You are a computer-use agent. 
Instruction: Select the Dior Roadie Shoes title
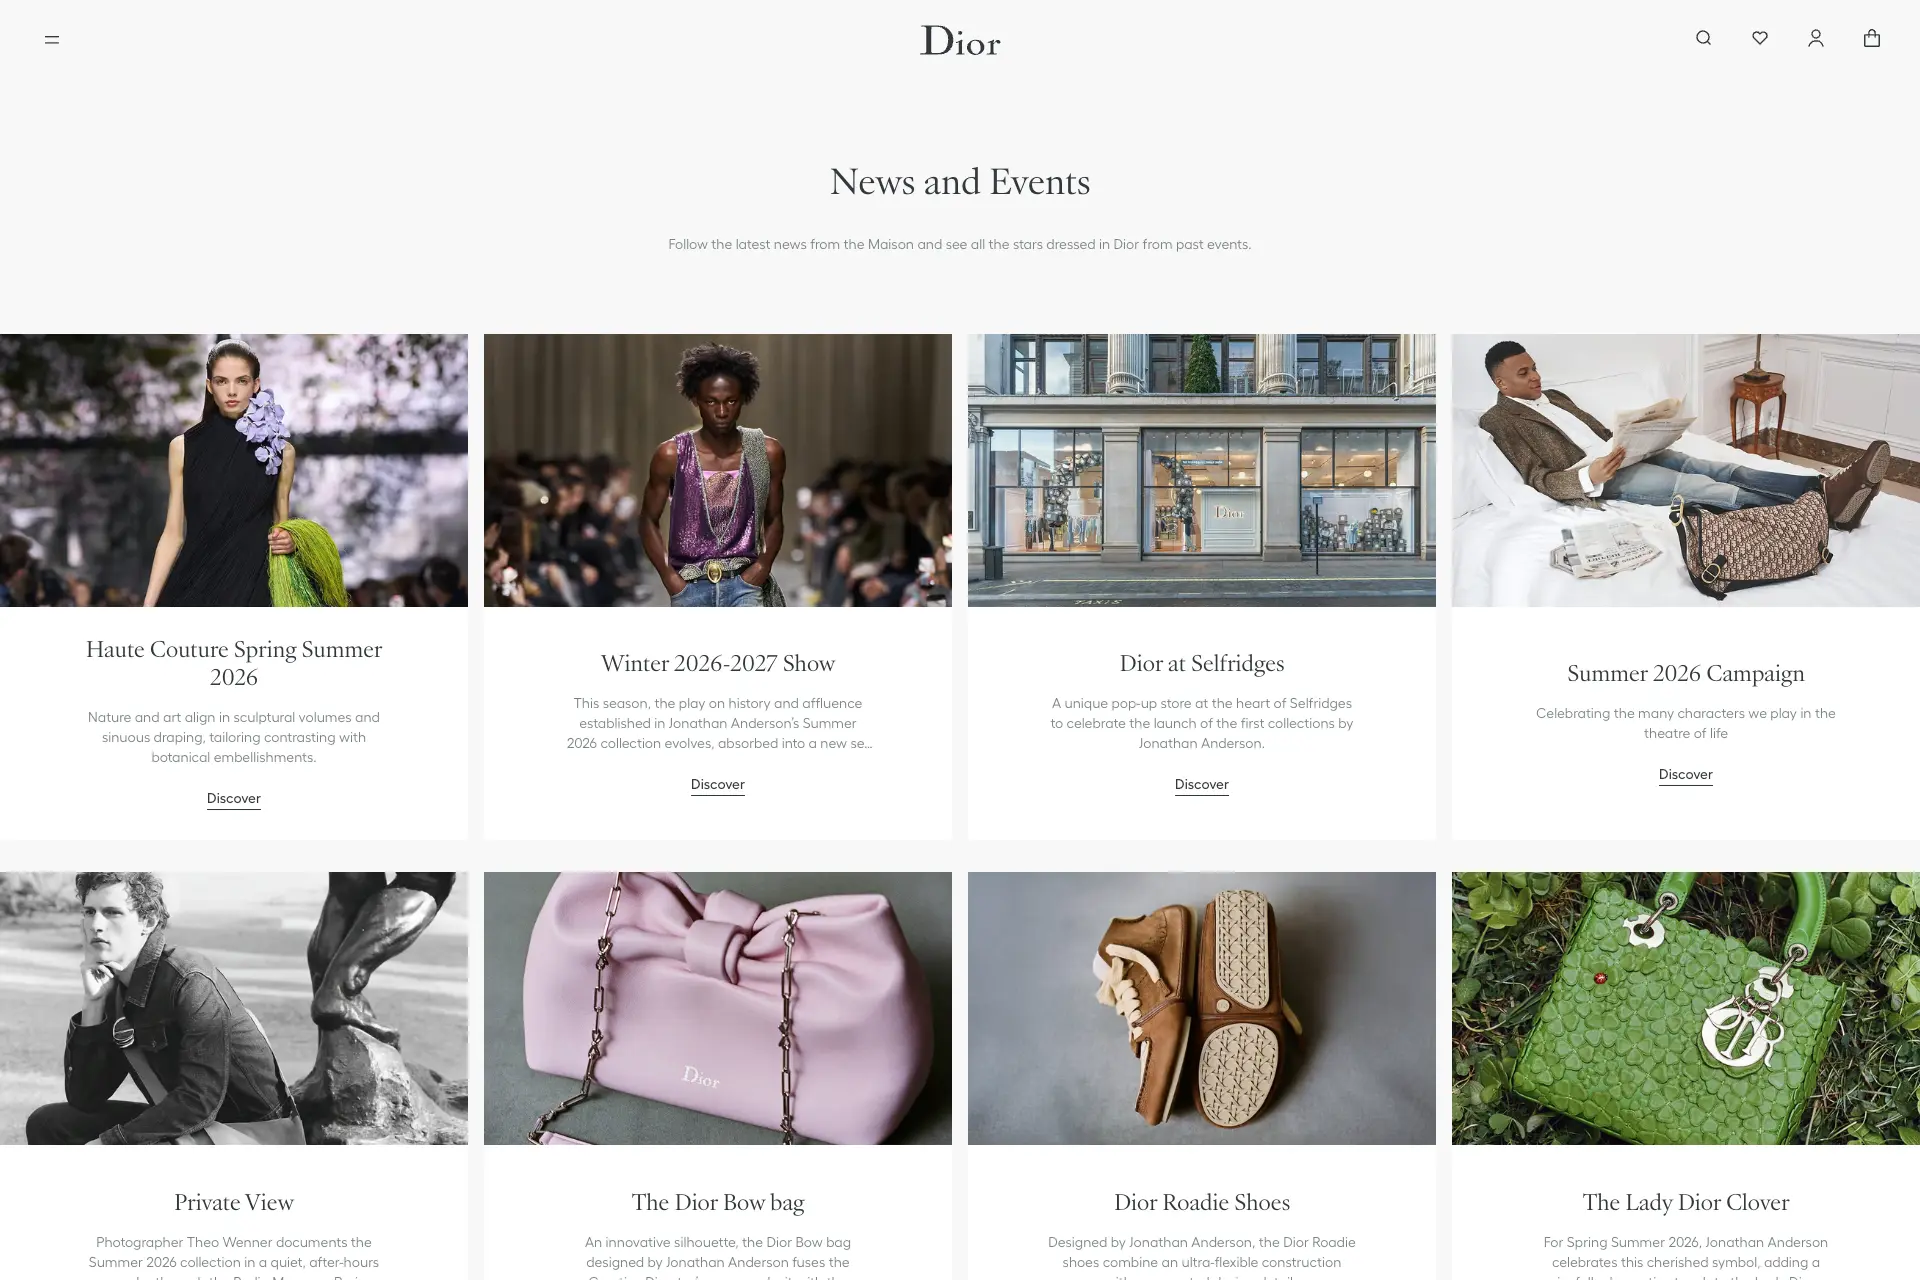[x=1202, y=1202]
